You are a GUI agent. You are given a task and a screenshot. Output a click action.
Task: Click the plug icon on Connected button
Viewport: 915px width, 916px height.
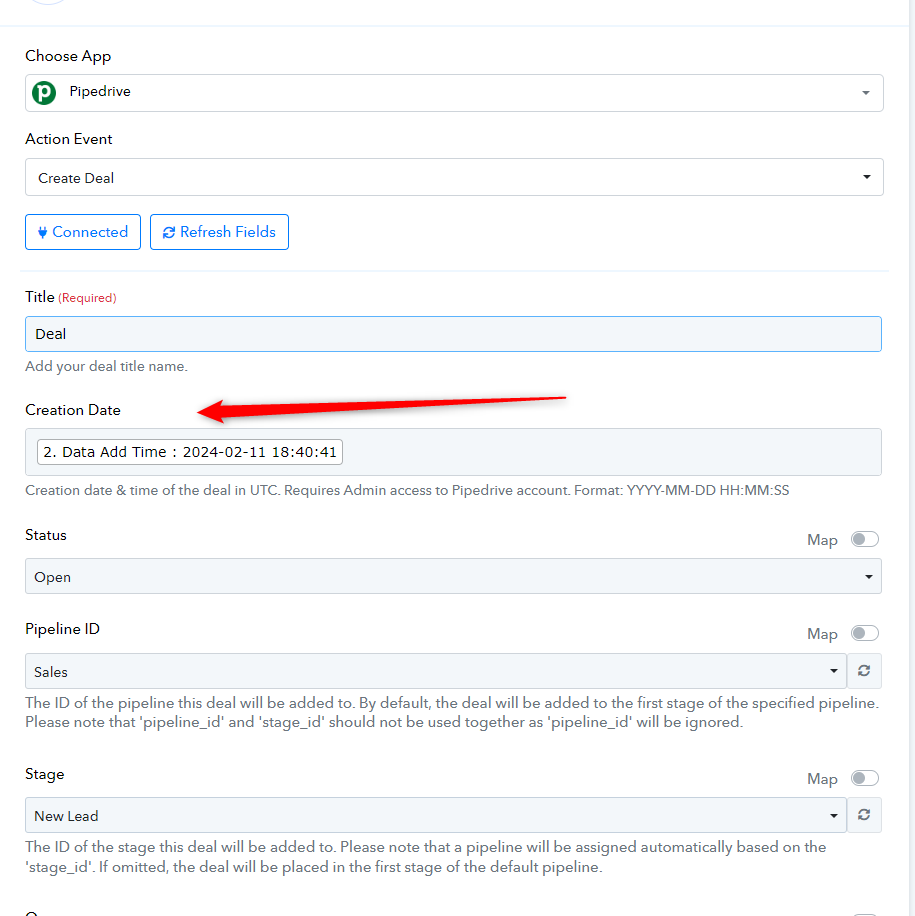pyautogui.click(x=43, y=232)
